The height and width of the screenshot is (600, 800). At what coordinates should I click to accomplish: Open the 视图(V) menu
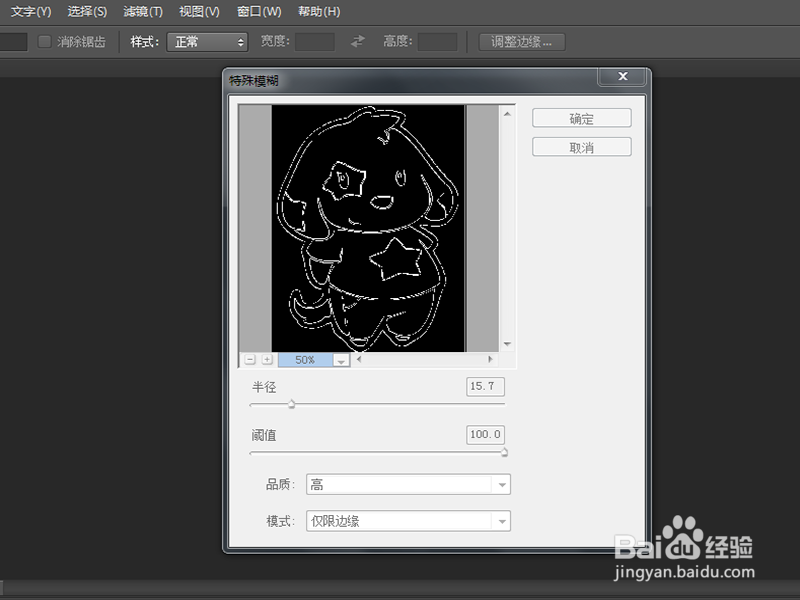point(199,11)
